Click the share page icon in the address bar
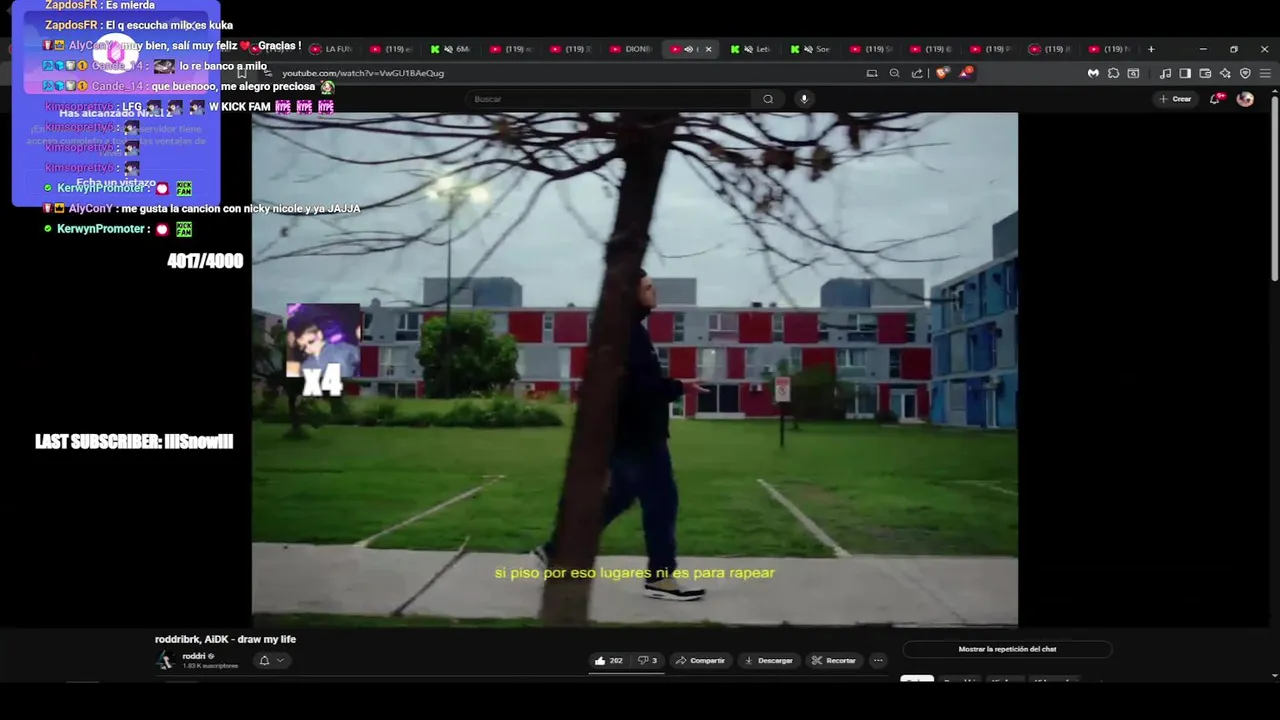Viewport: 1280px width, 720px height. (x=917, y=73)
